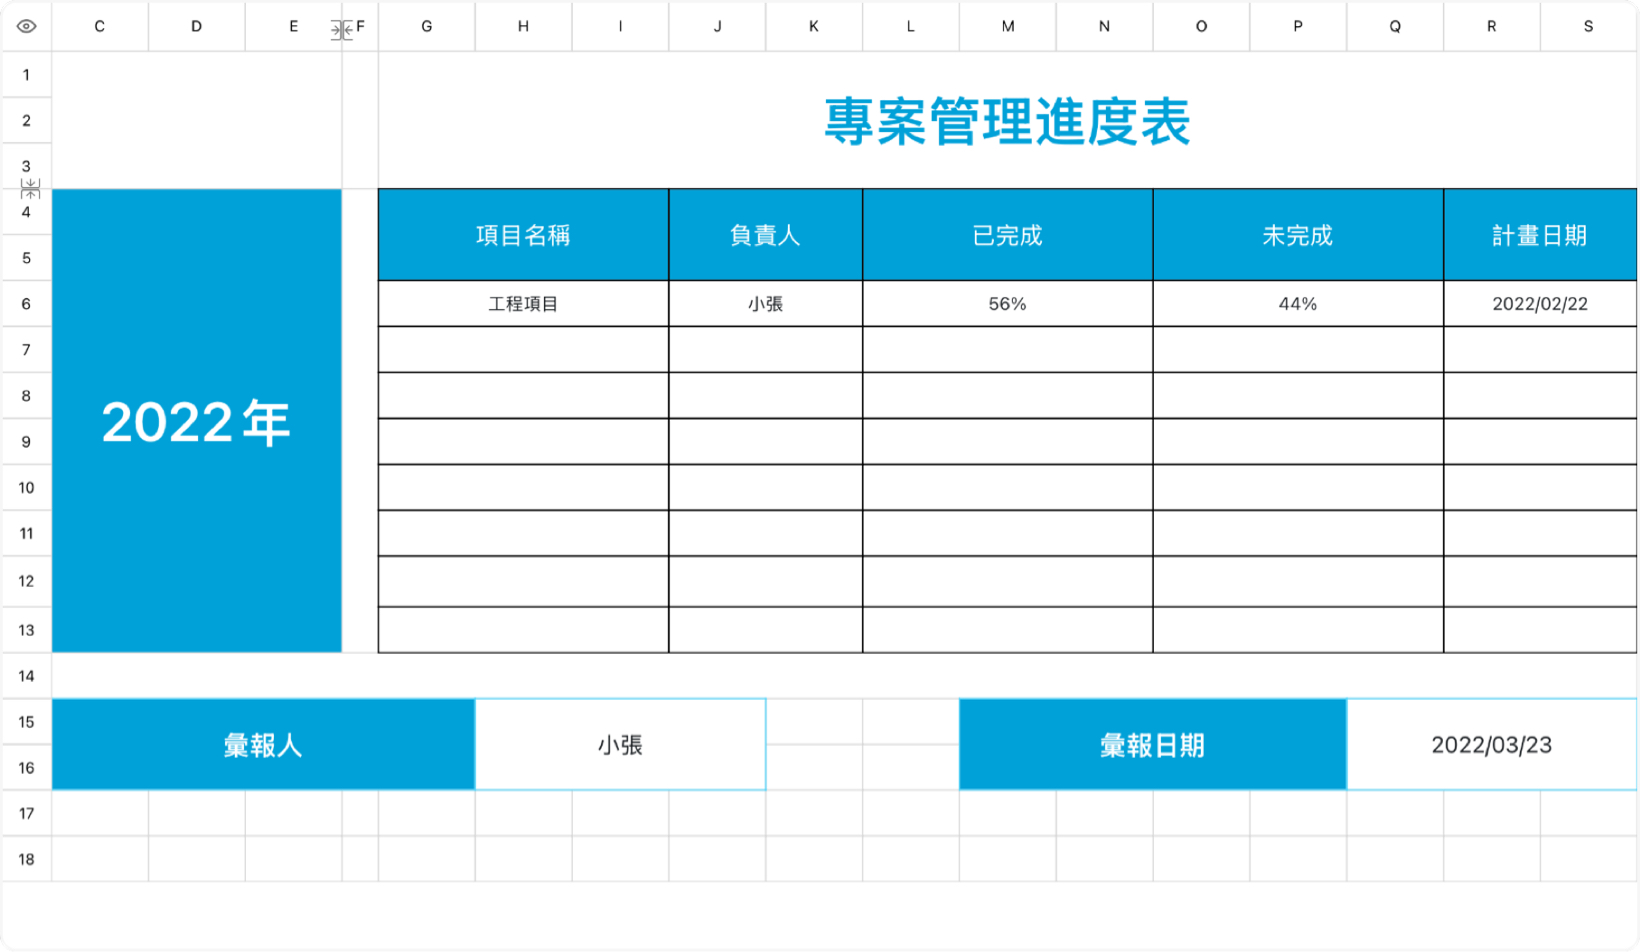The height and width of the screenshot is (952, 1640).
Task: Click the 已完成 header cell
Action: click(x=1008, y=235)
